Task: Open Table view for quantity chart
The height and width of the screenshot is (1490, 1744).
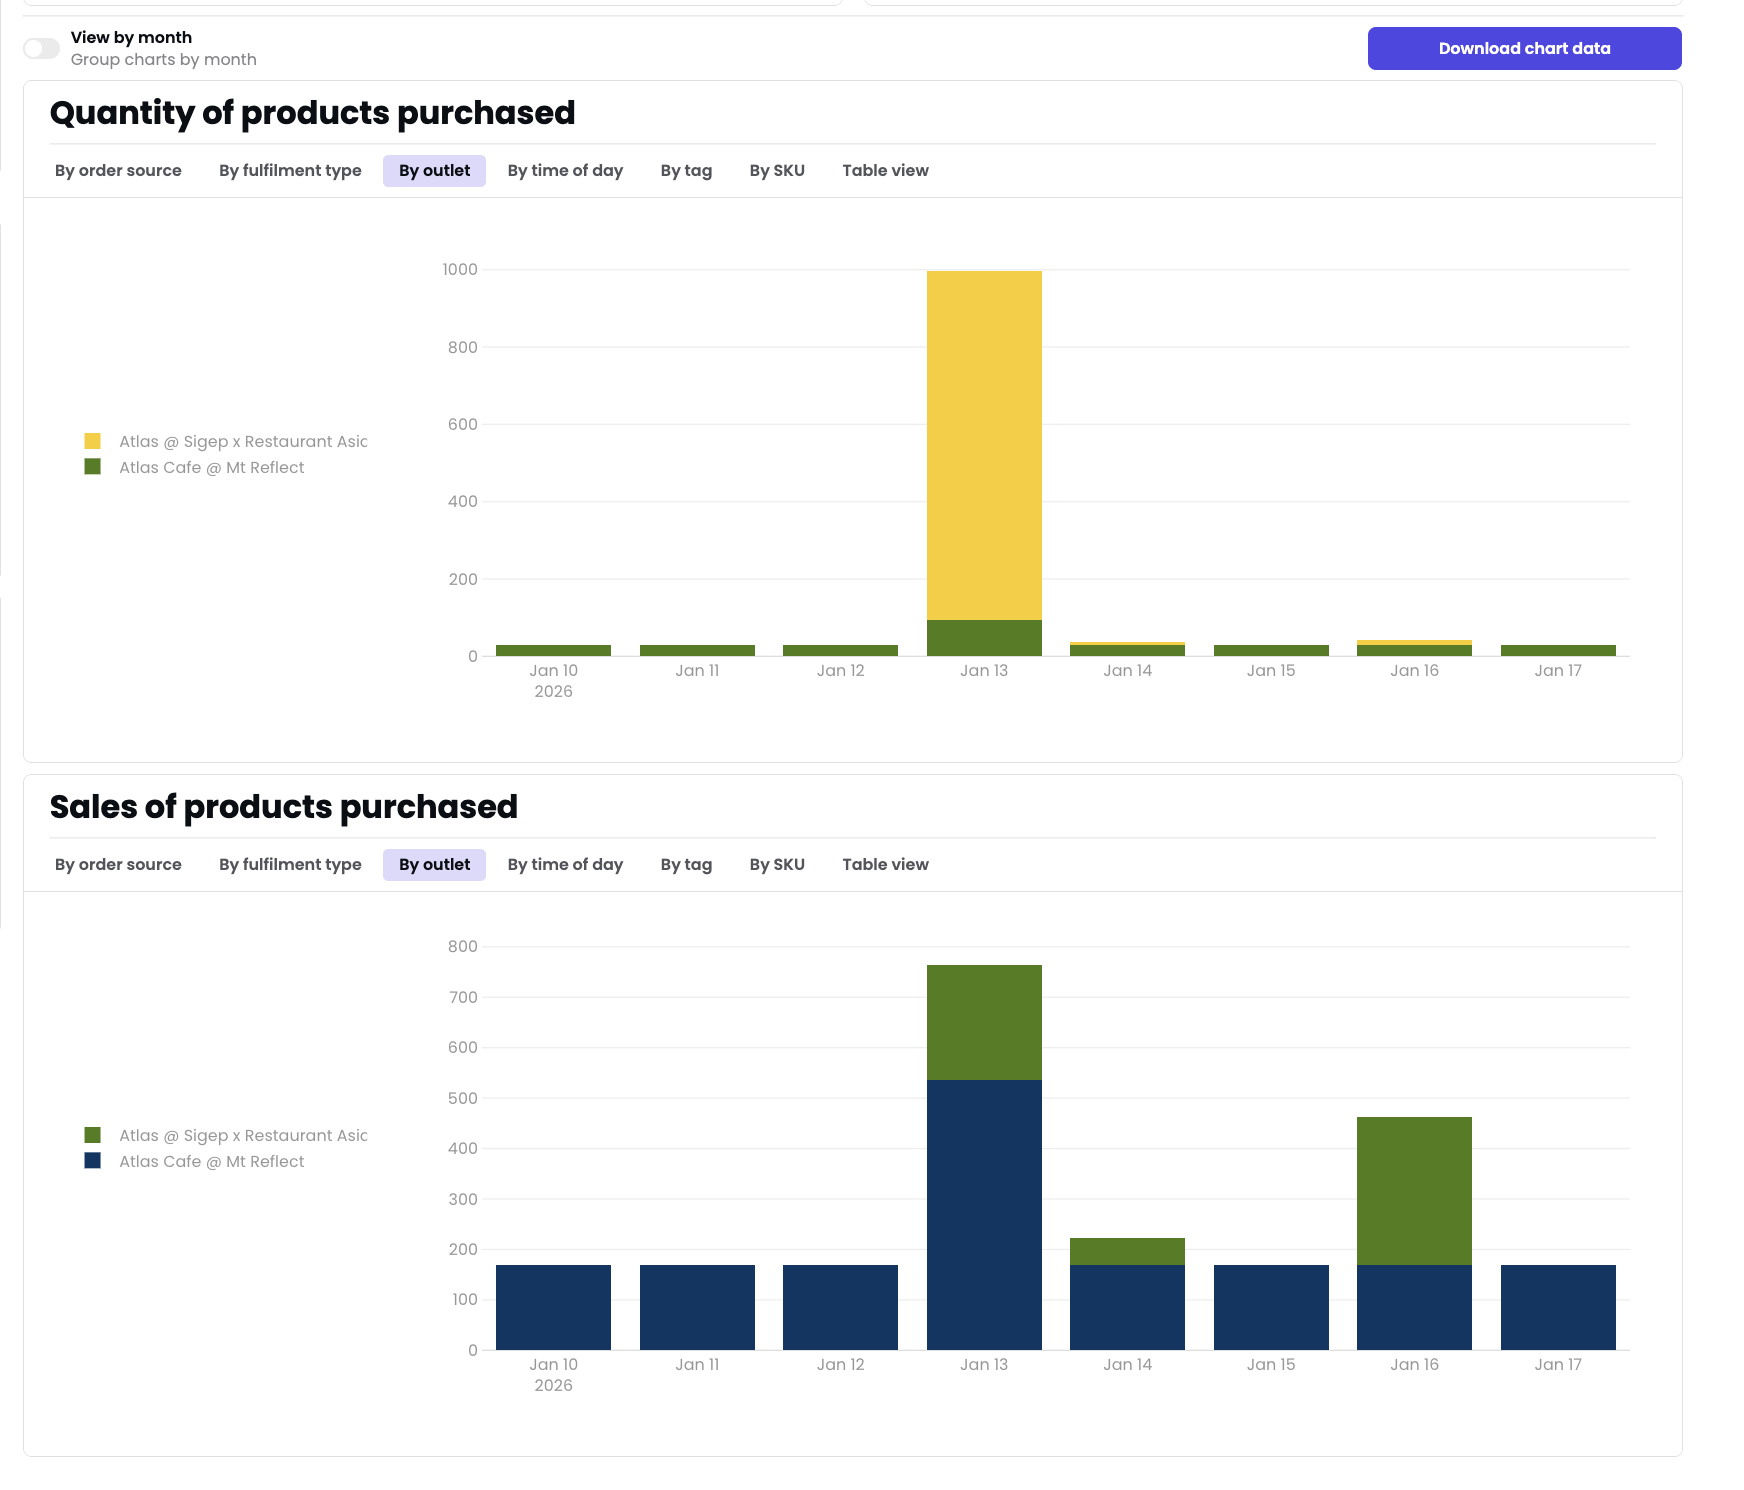Action: coord(885,170)
